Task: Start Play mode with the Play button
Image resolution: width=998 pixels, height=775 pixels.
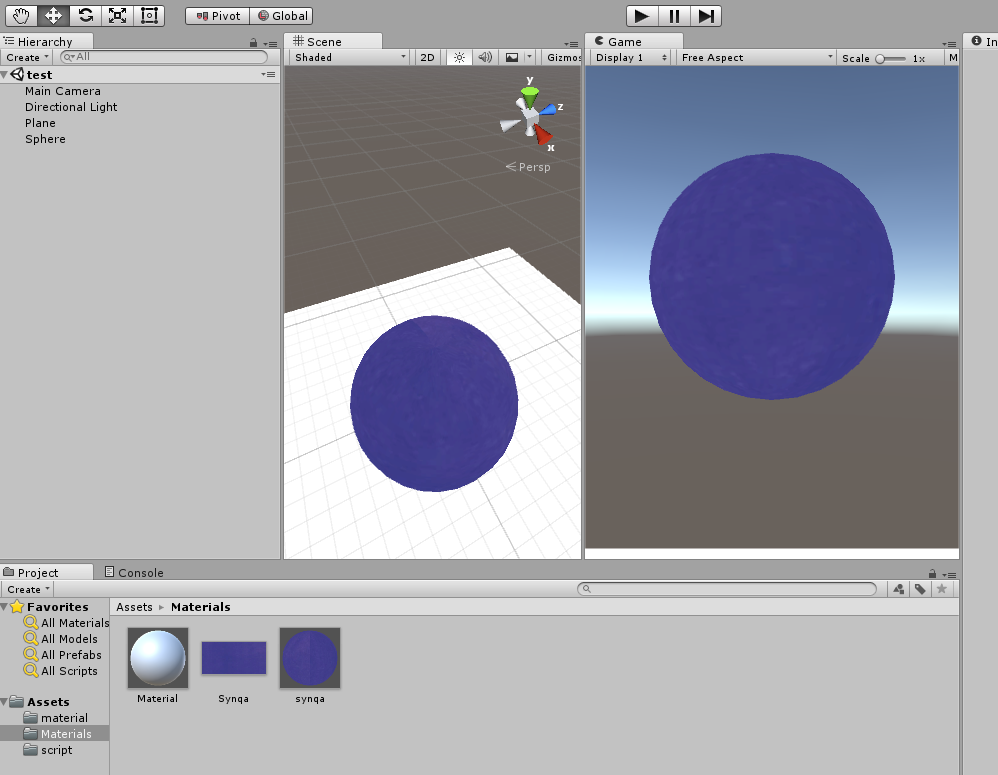Action: pyautogui.click(x=642, y=16)
